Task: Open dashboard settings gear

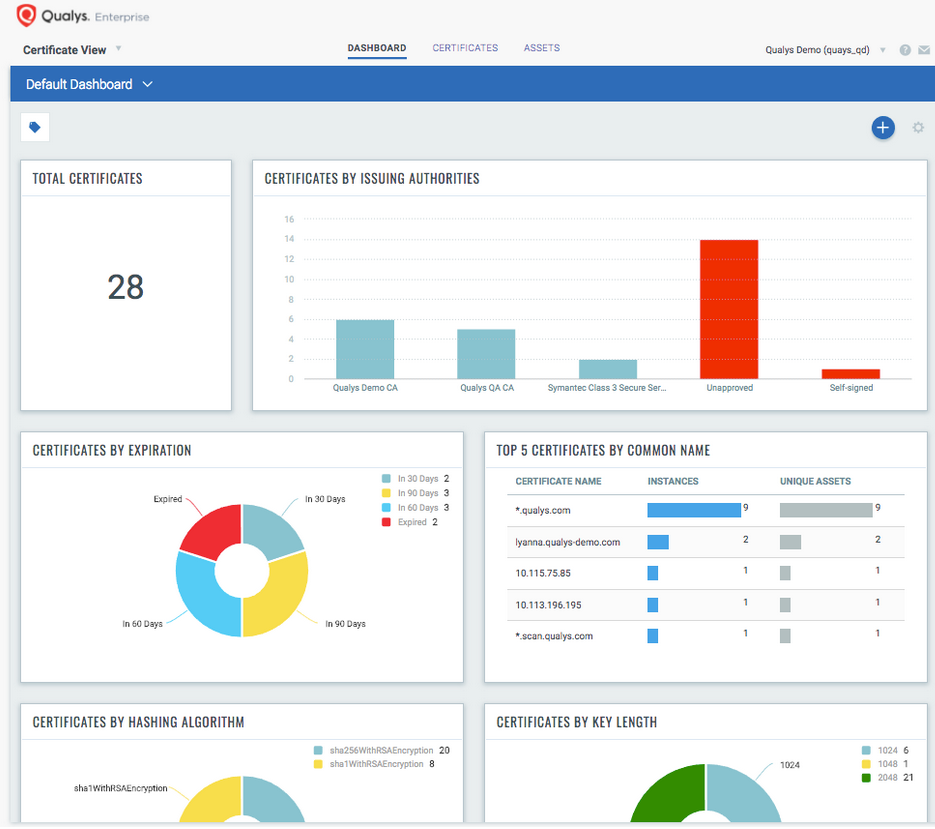Action: pos(918,127)
